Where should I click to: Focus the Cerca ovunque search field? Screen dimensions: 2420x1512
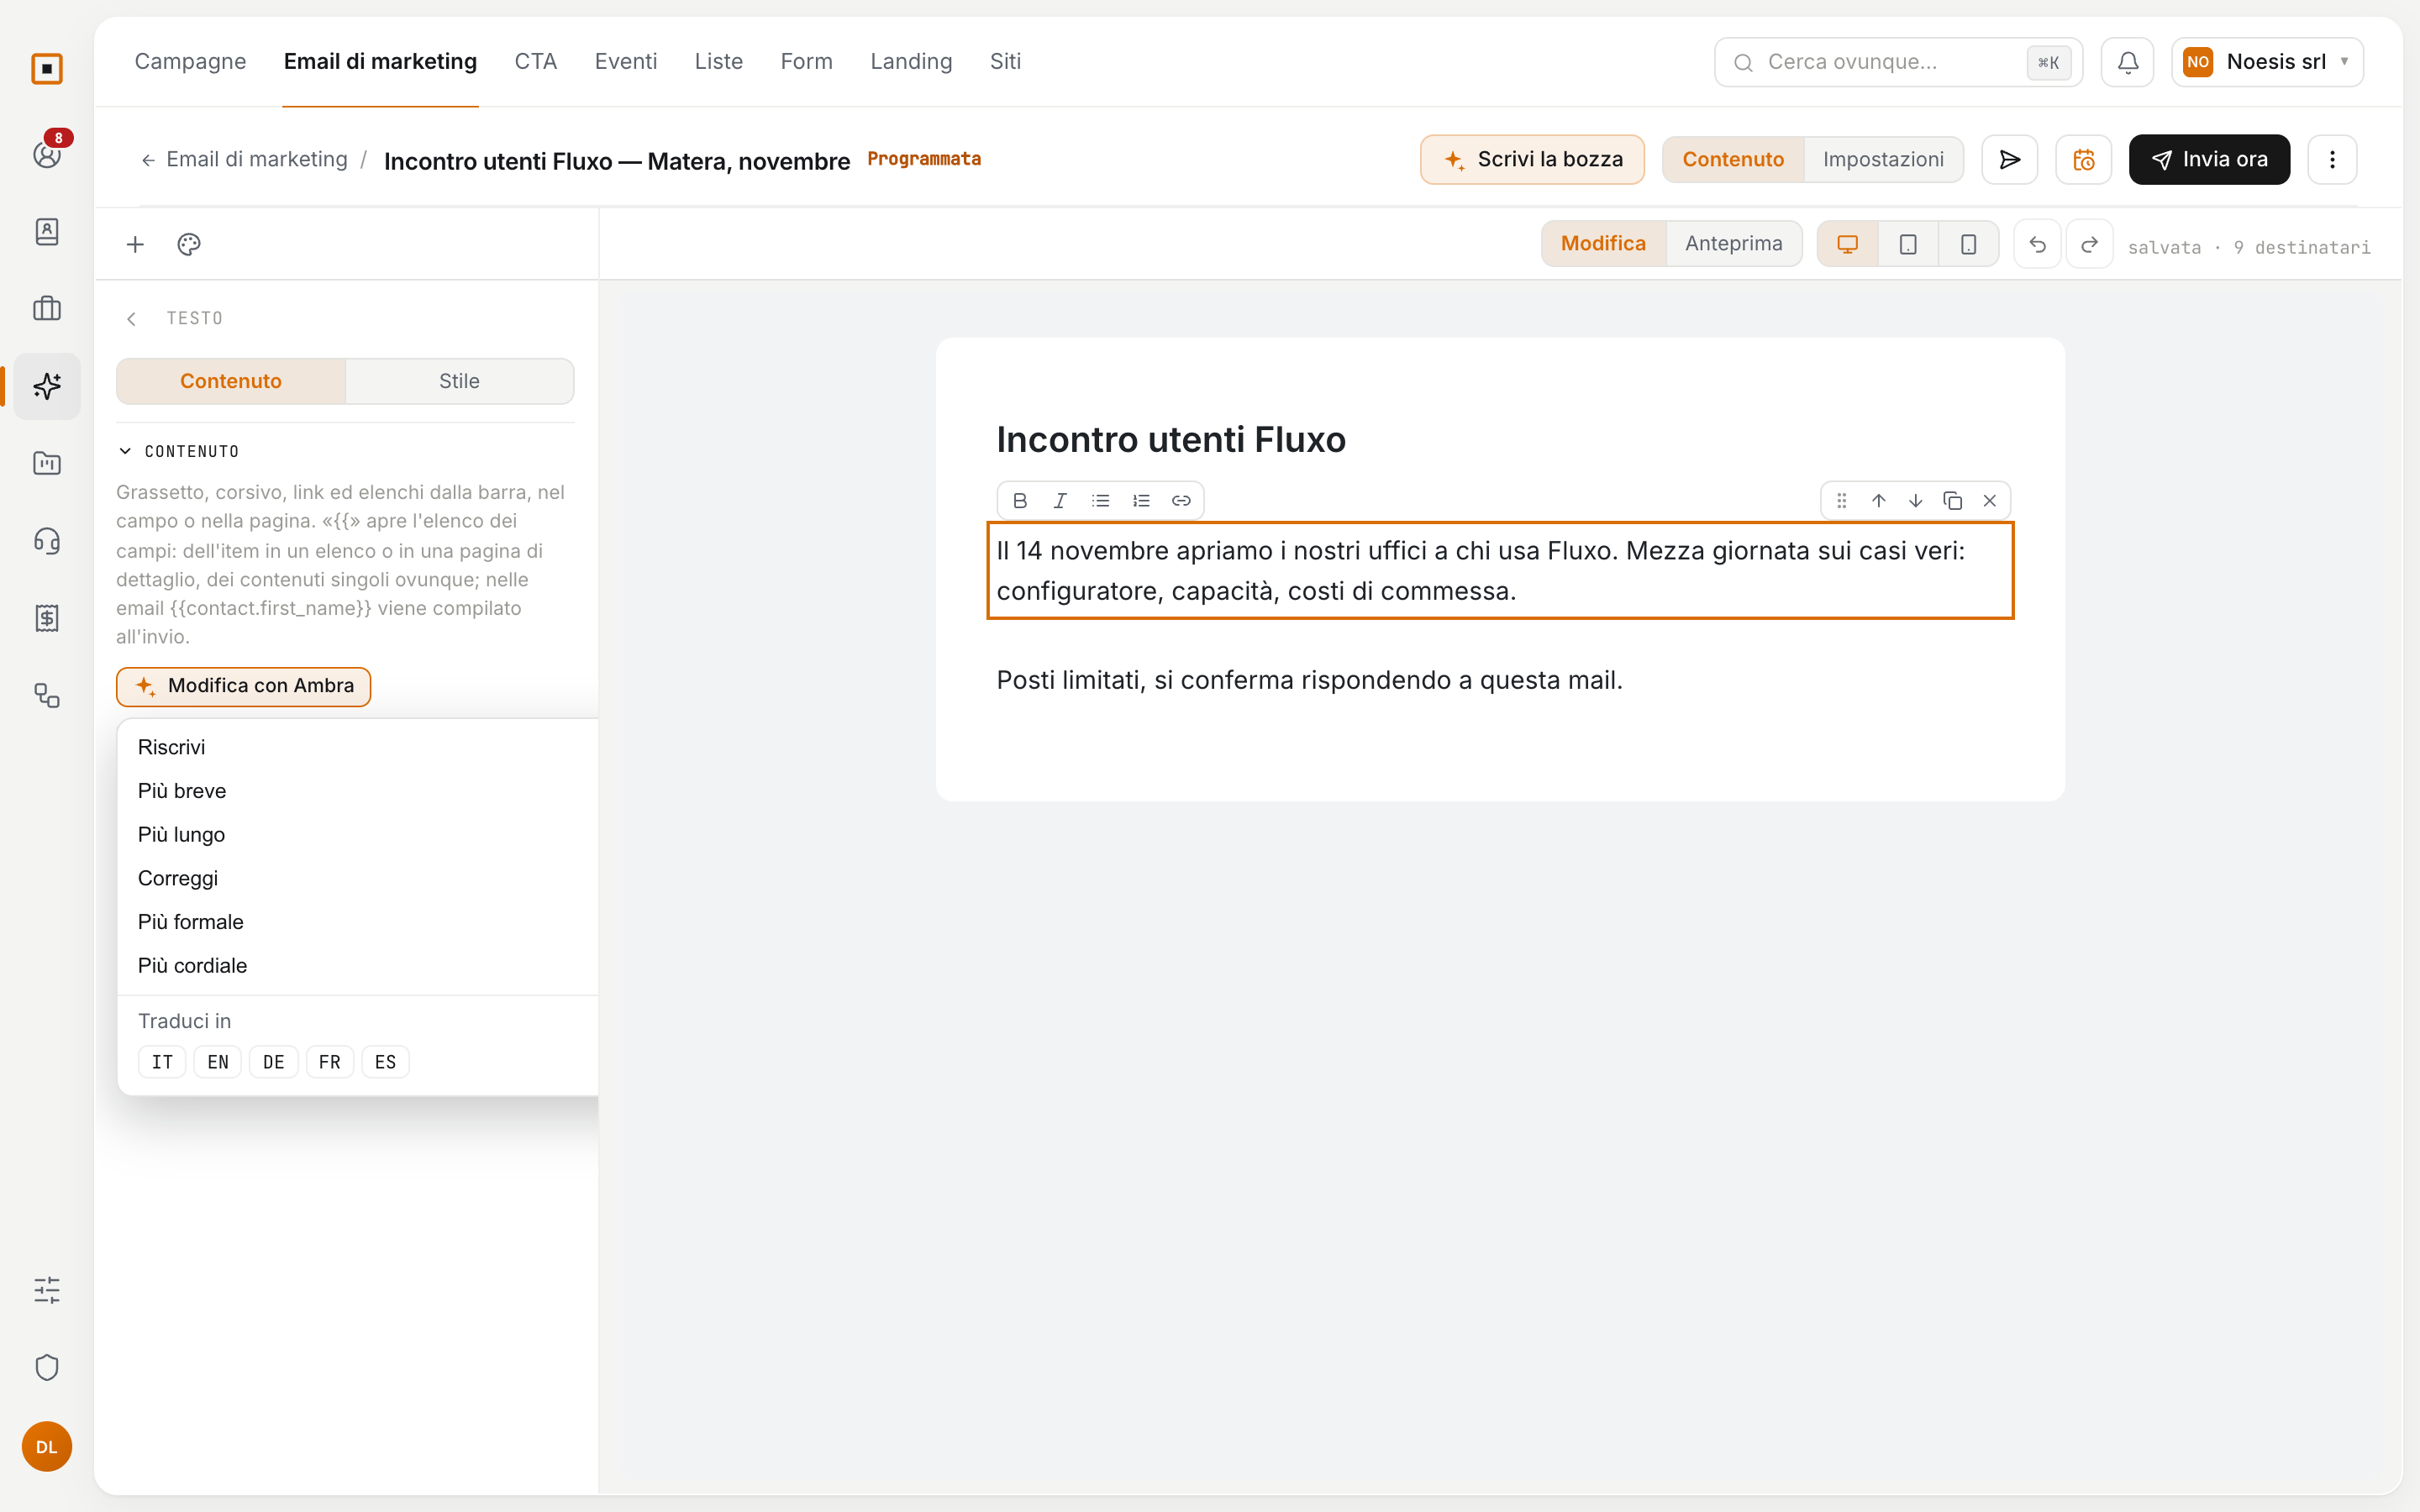pyautogui.click(x=1898, y=62)
